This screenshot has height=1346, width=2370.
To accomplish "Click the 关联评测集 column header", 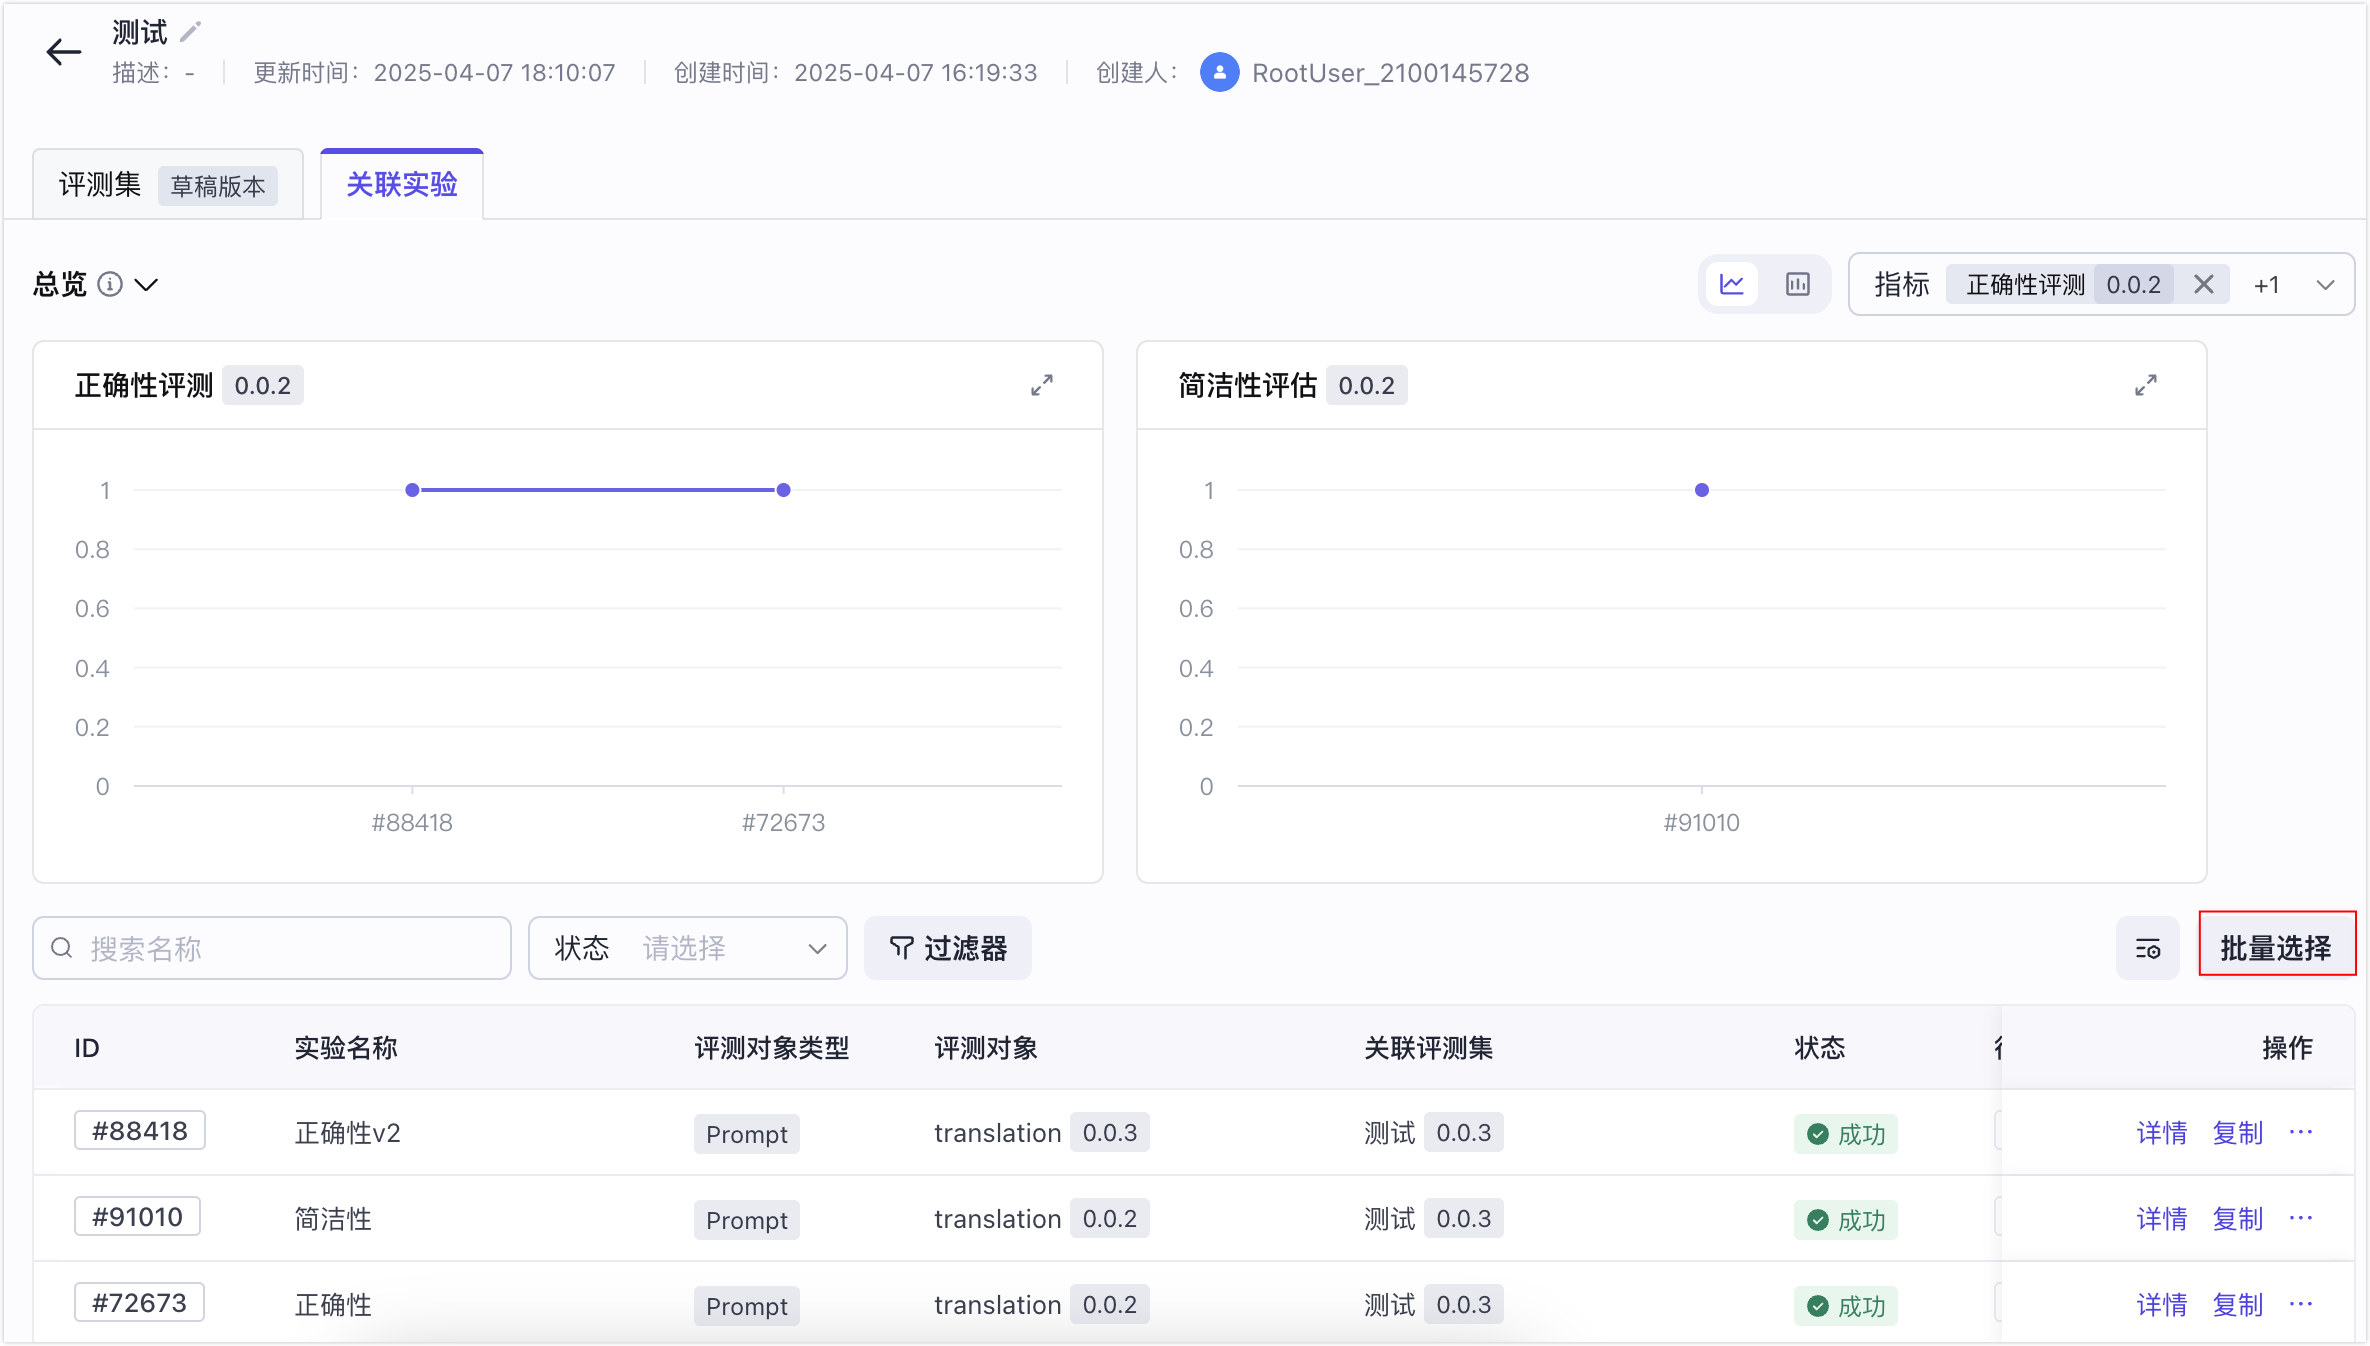I will (x=1429, y=1048).
